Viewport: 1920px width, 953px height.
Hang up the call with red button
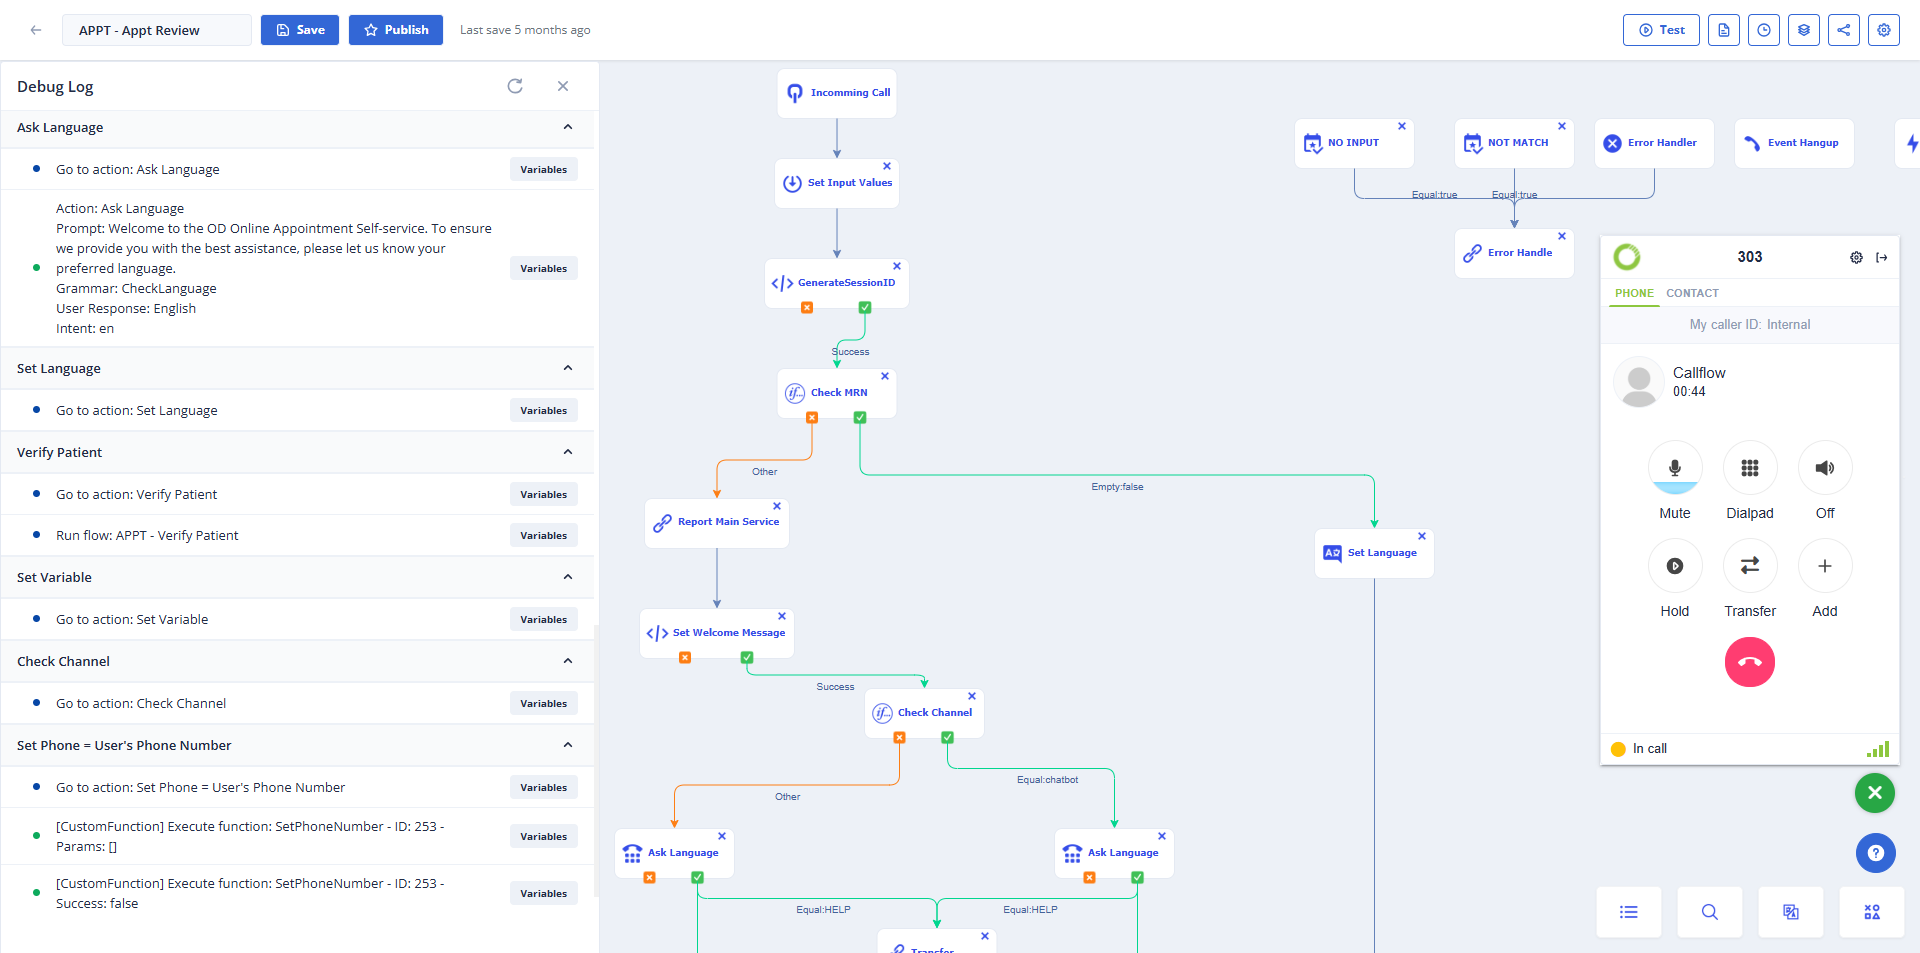[x=1749, y=662]
